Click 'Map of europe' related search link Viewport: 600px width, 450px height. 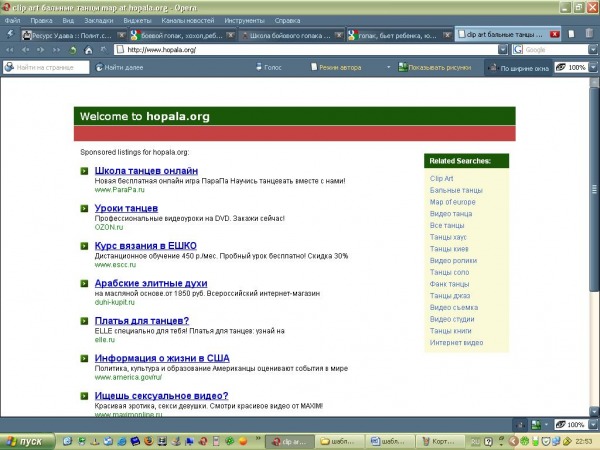(x=452, y=202)
